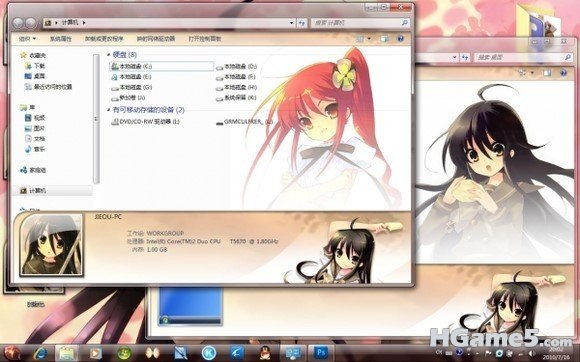This screenshot has width=580, height=362.
Task: Open local disk (F:) drive
Action: point(236,77)
